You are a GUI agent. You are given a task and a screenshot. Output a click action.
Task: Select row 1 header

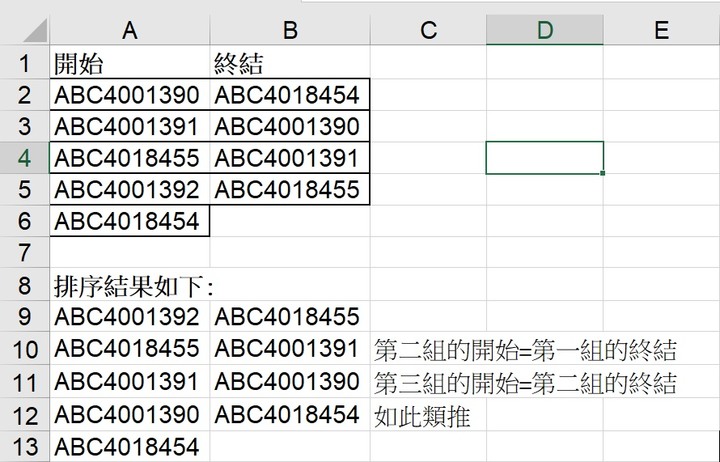(x=24, y=65)
